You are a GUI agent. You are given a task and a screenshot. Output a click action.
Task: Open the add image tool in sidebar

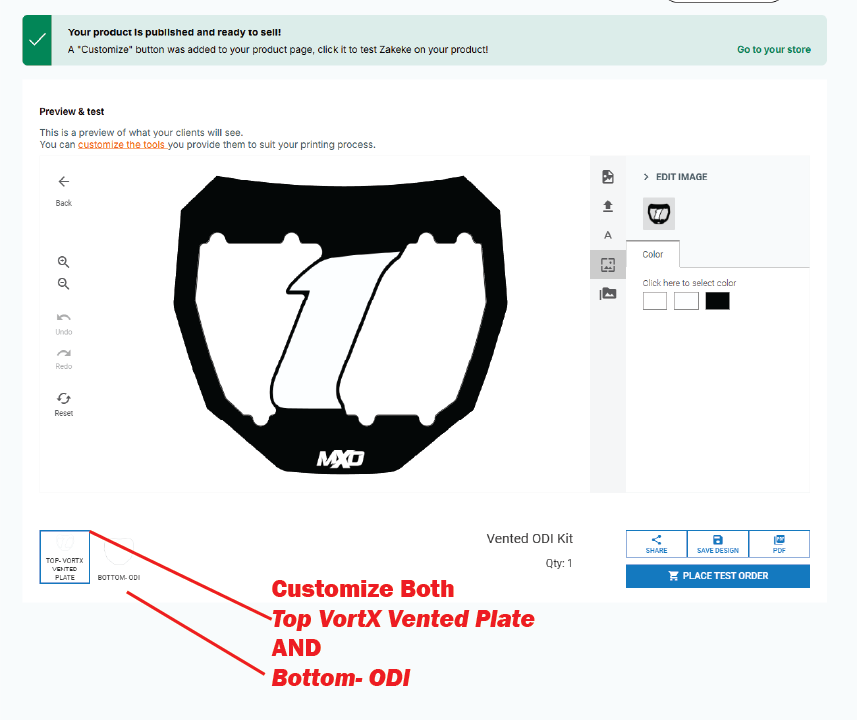(608, 177)
